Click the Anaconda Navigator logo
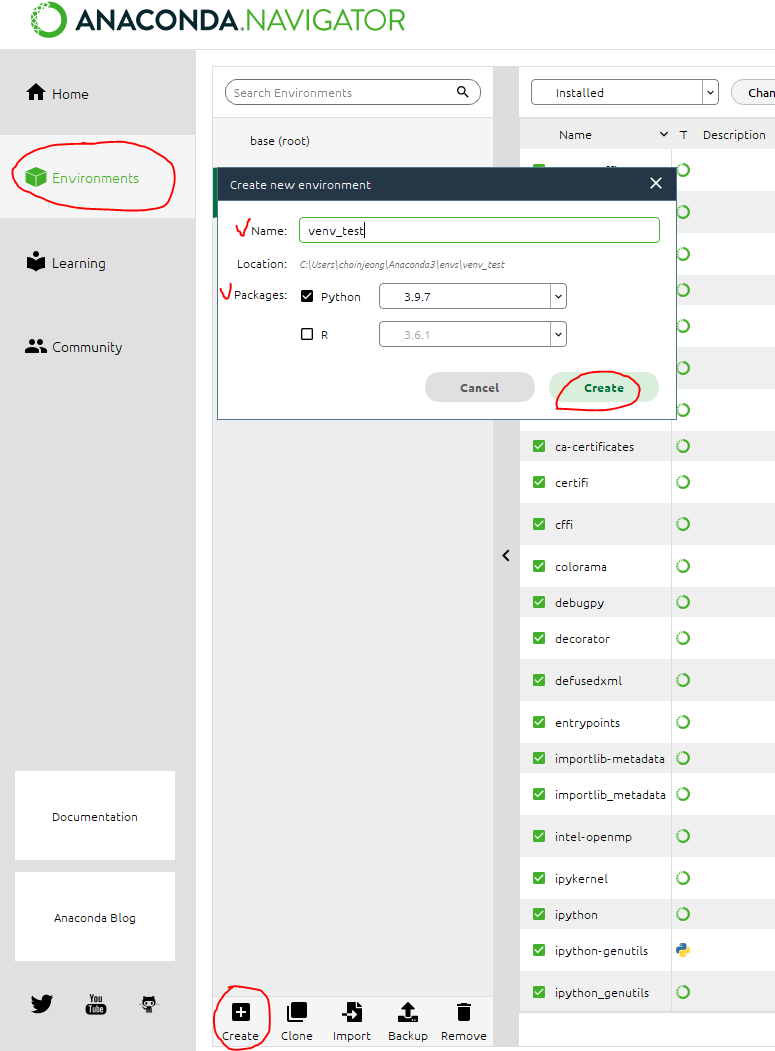The image size is (775, 1051). [218, 19]
